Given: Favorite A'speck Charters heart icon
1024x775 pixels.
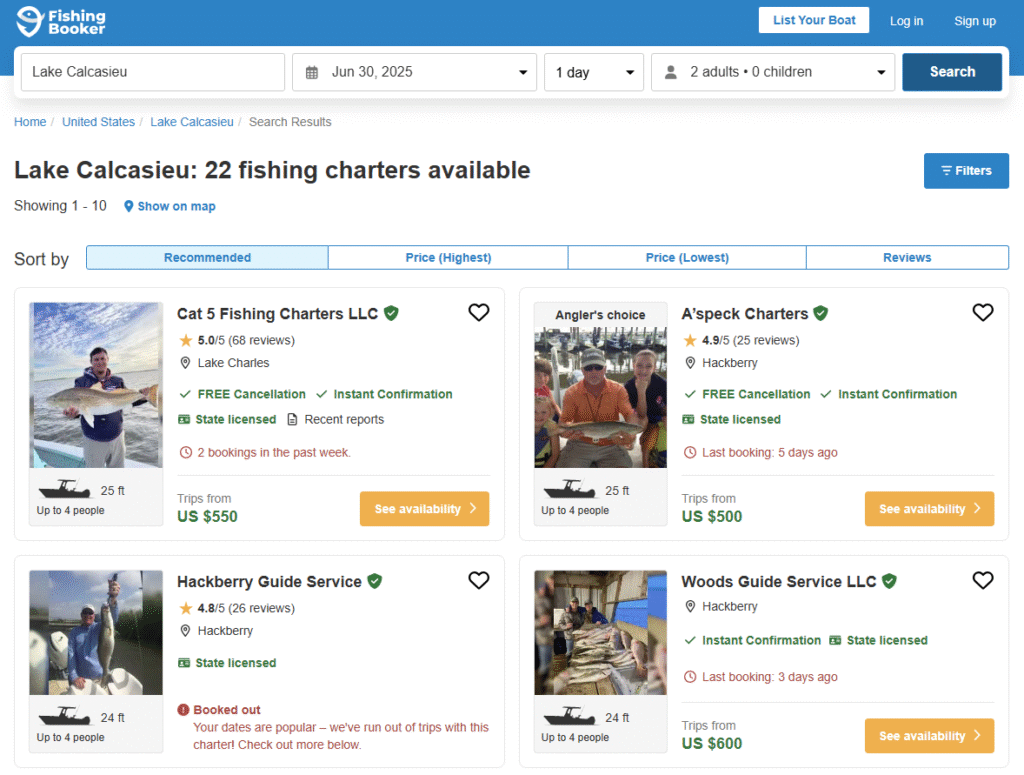Looking at the screenshot, I should pyautogui.click(x=983, y=313).
